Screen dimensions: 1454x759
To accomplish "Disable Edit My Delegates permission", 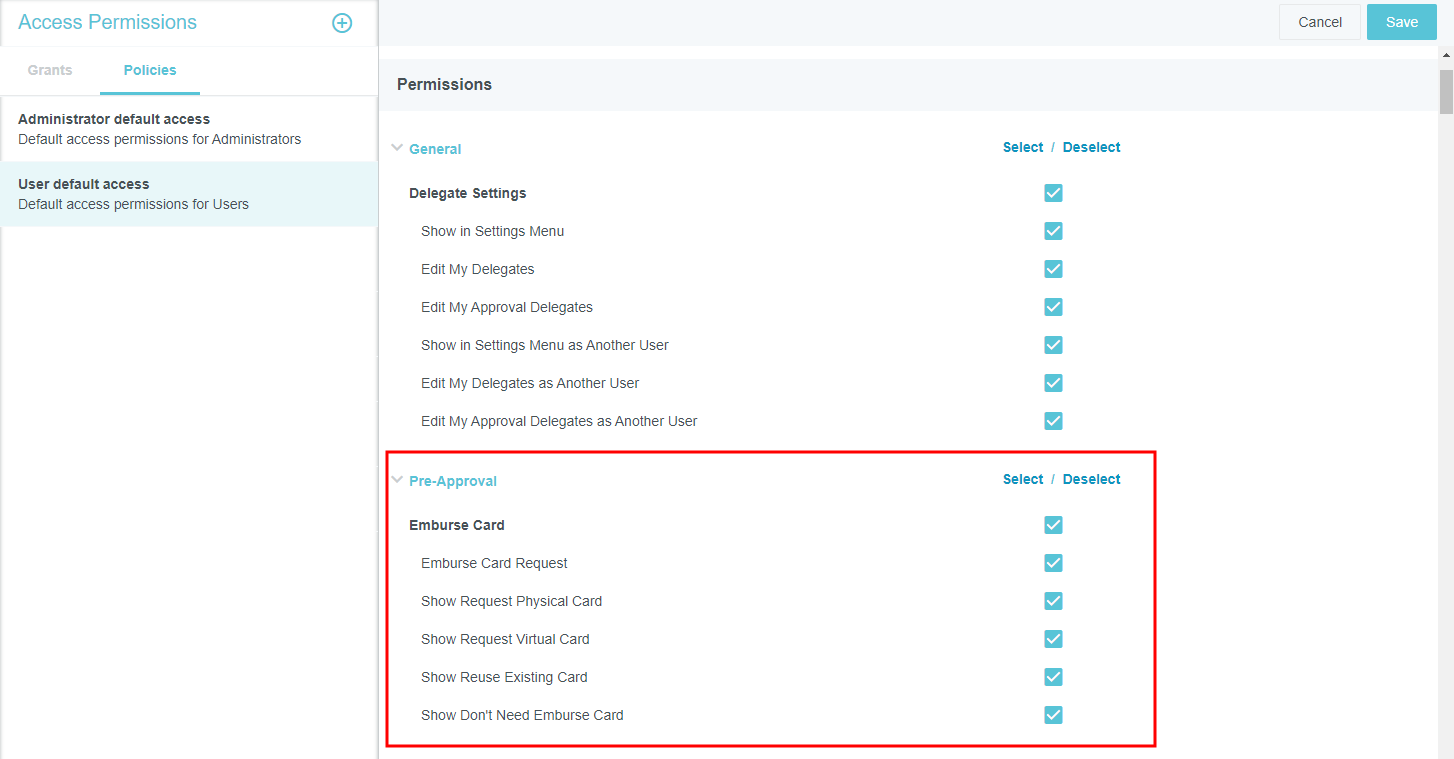I will point(1053,269).
